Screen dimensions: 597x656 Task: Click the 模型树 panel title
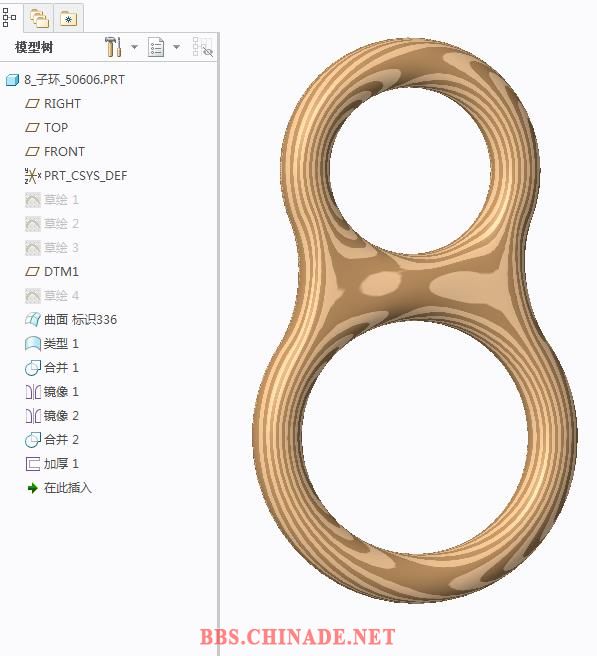tap(34, 47)
